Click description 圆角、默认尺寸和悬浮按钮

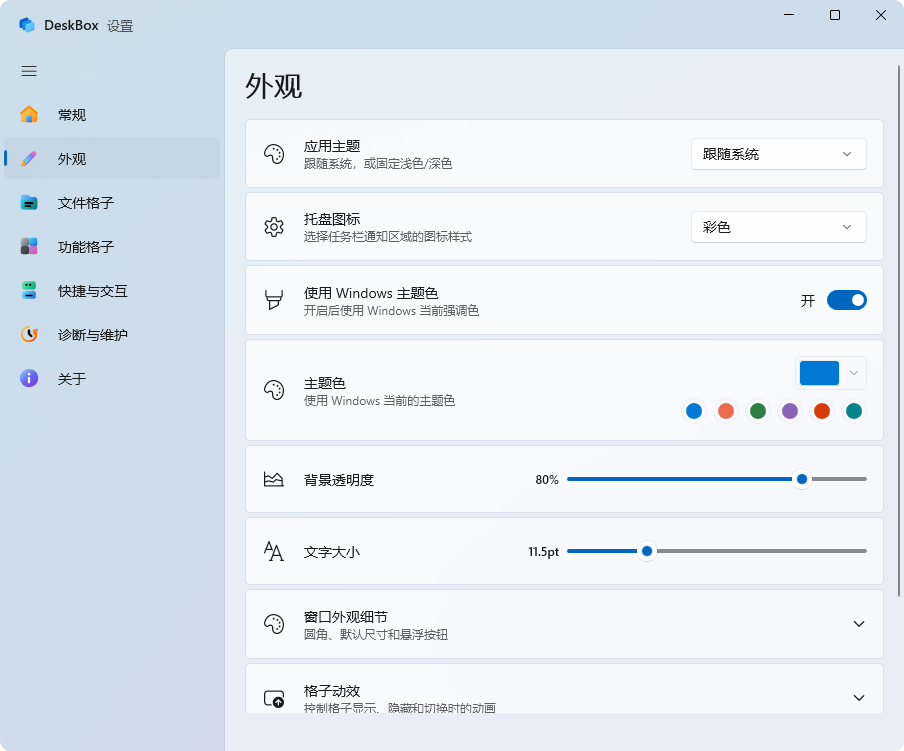coord(376,635)
